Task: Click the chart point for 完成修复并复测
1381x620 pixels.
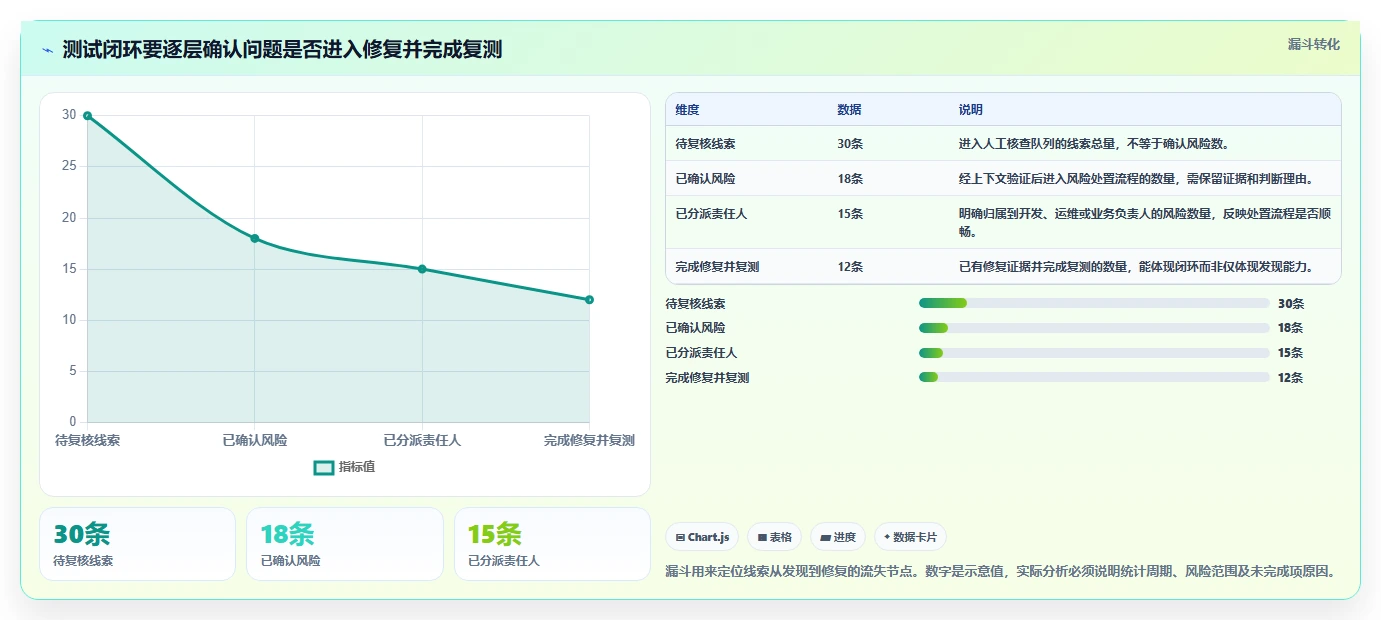Action: (589, 299)
